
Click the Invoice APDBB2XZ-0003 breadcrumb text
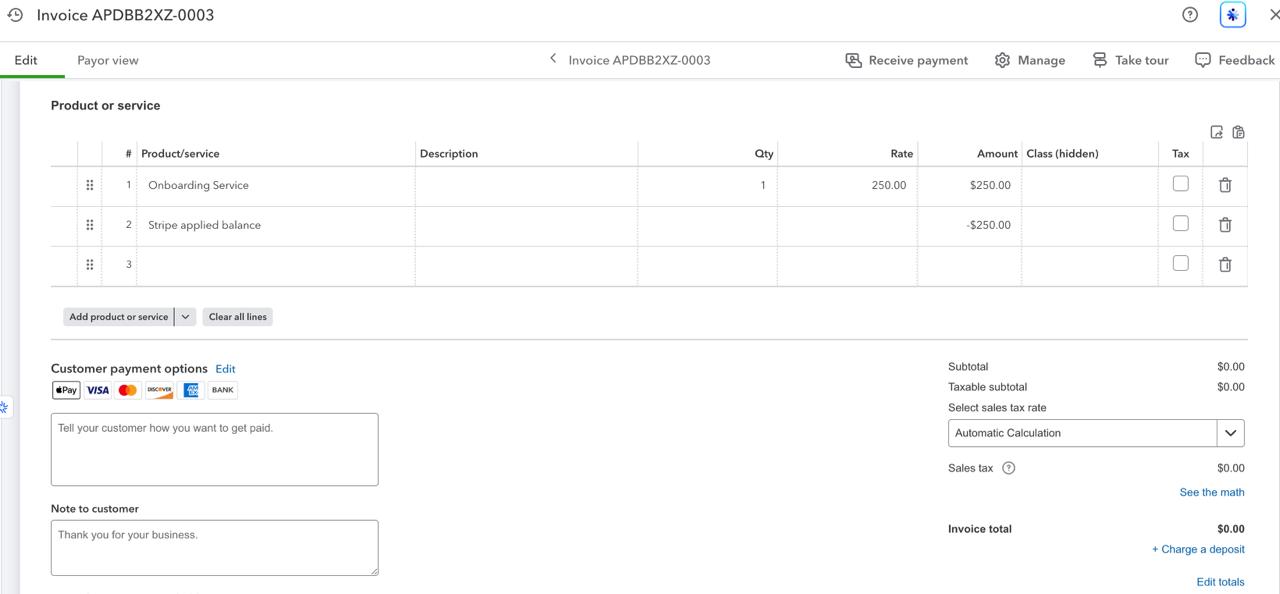[x=639, y=60]
